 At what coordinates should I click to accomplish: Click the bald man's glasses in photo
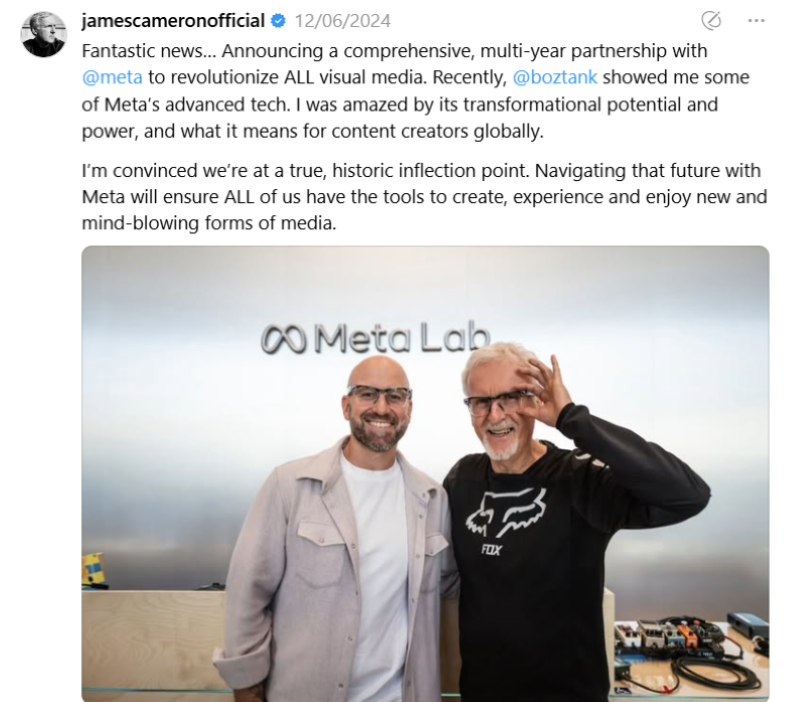click(x=379, y=395)
